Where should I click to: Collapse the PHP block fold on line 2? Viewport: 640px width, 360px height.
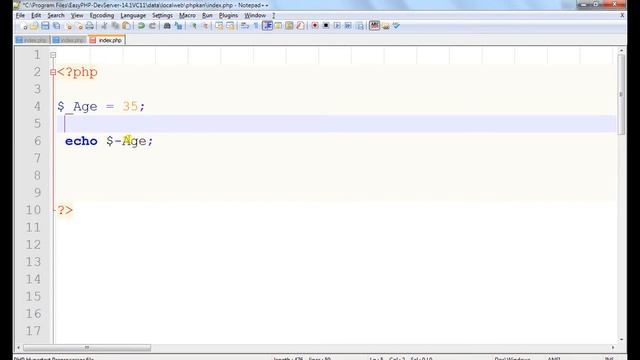click(x=53, y=72)
